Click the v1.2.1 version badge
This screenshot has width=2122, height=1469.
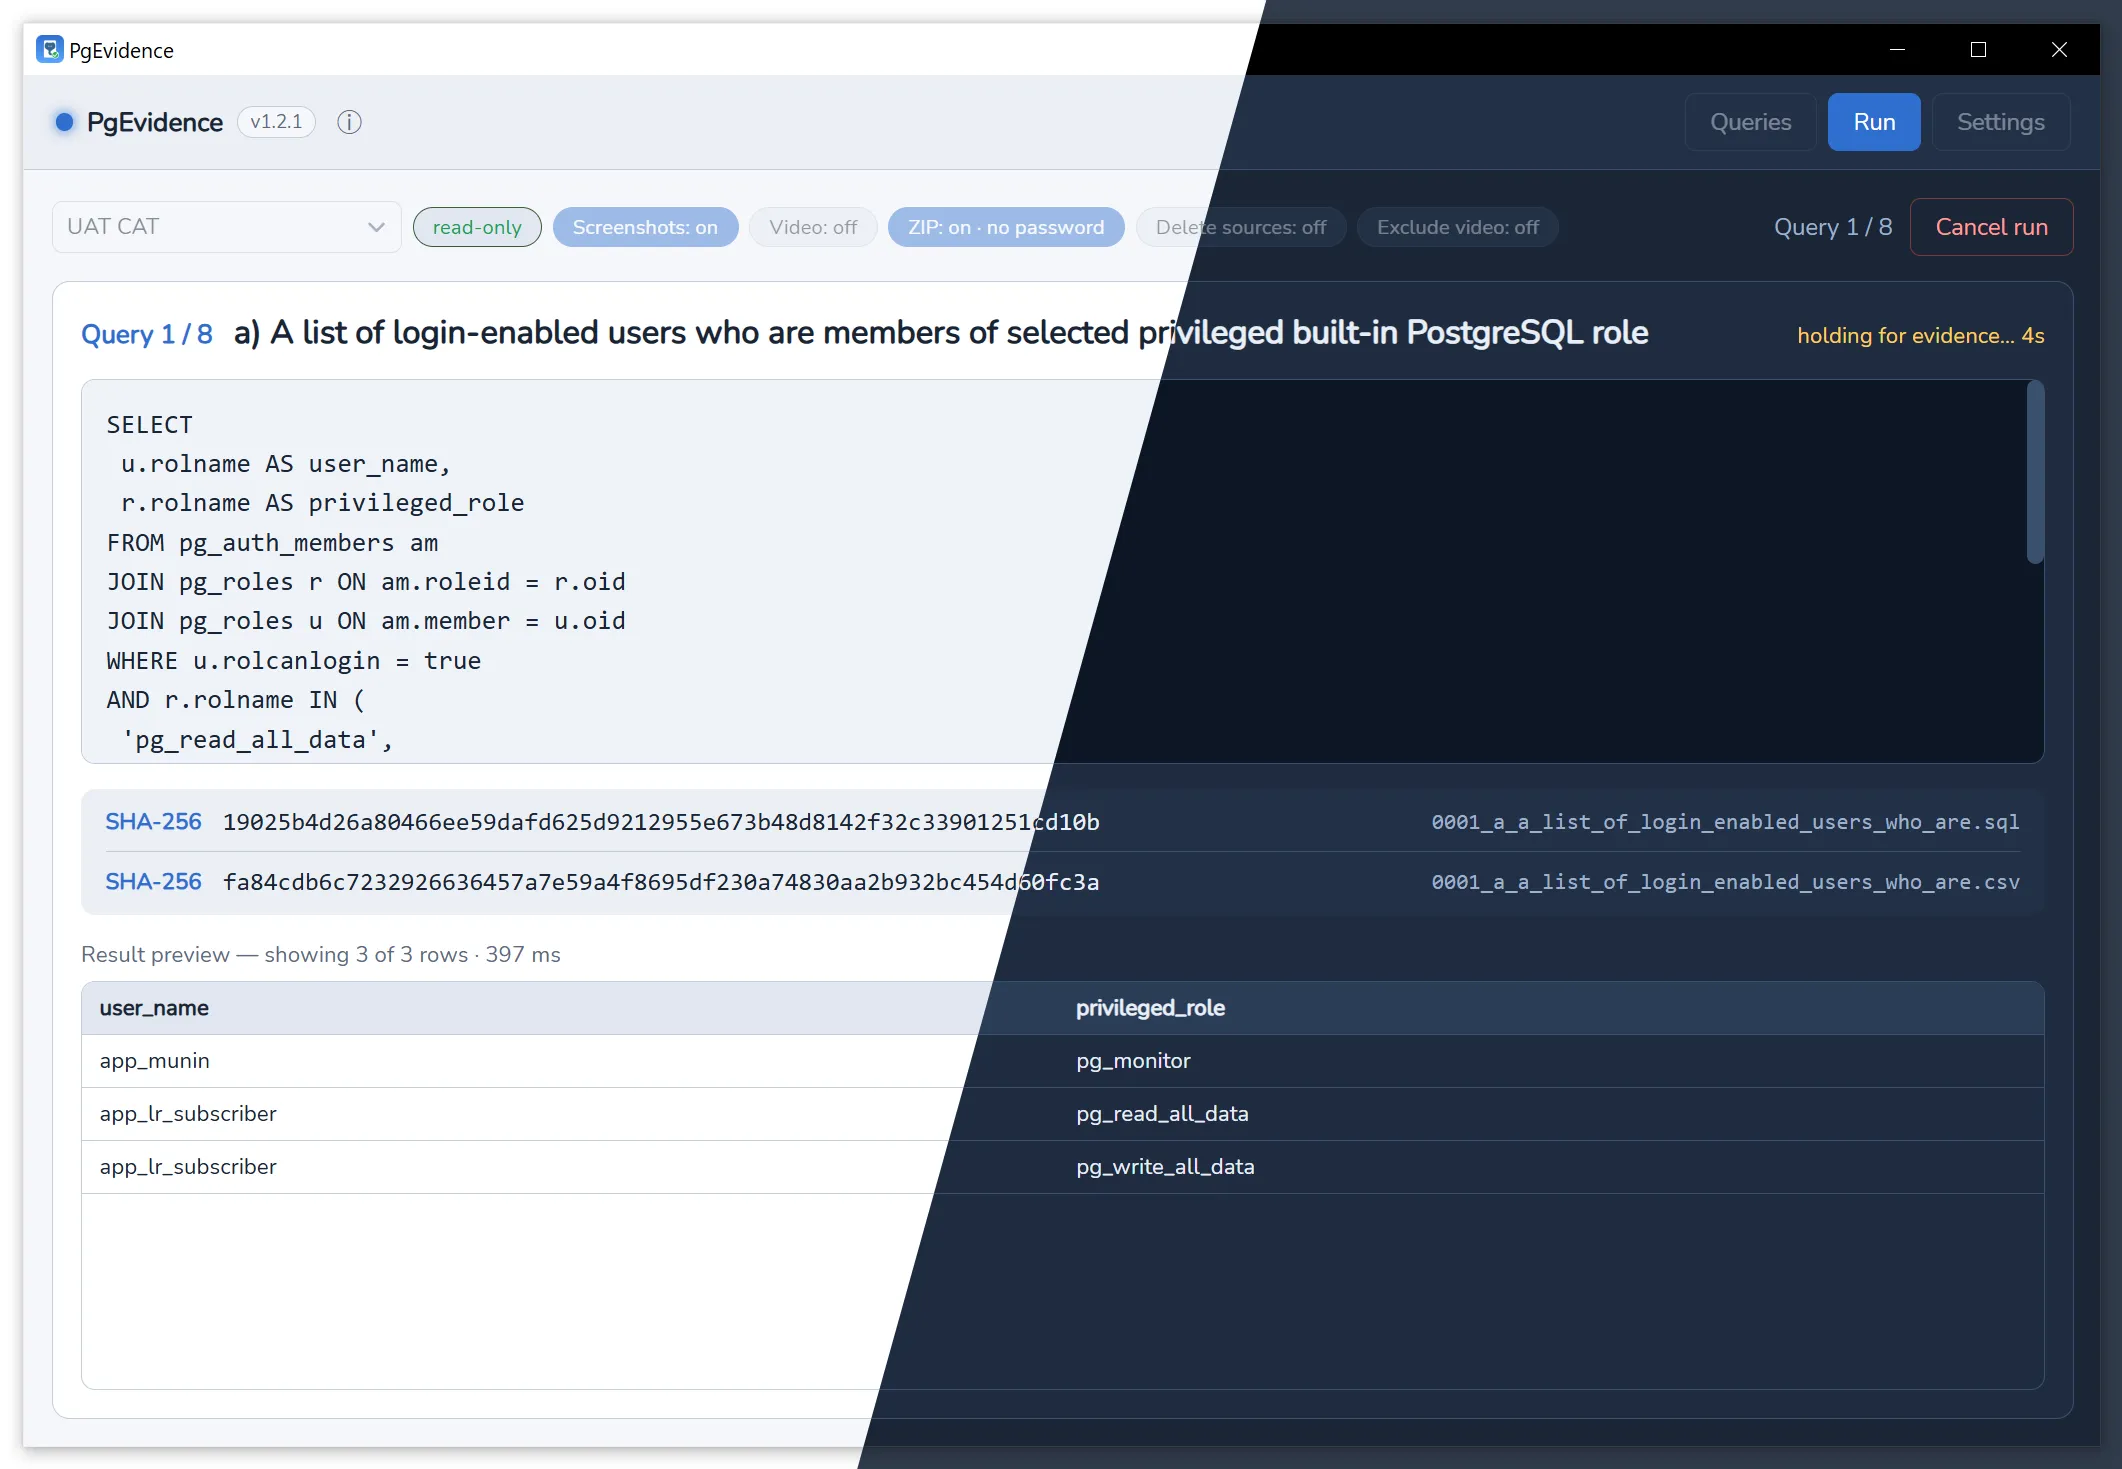tap(277, 122)
